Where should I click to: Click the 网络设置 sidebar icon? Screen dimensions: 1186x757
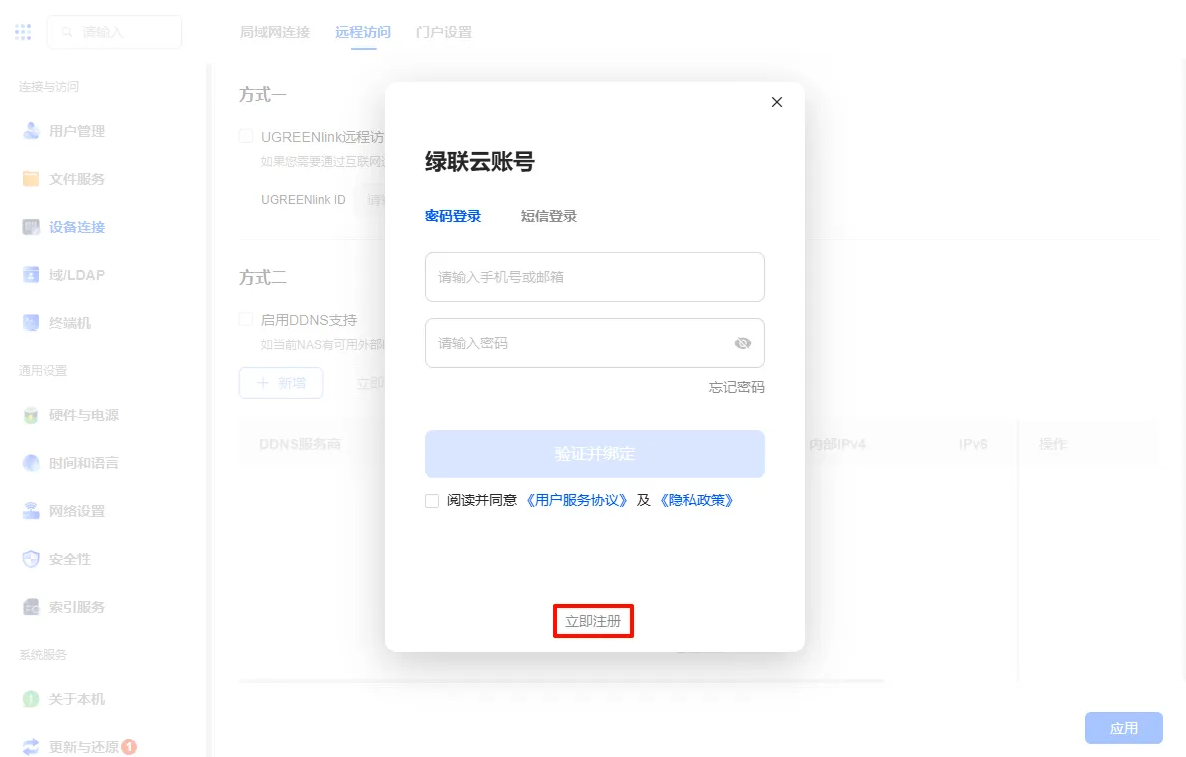click(x=31, y=511)
